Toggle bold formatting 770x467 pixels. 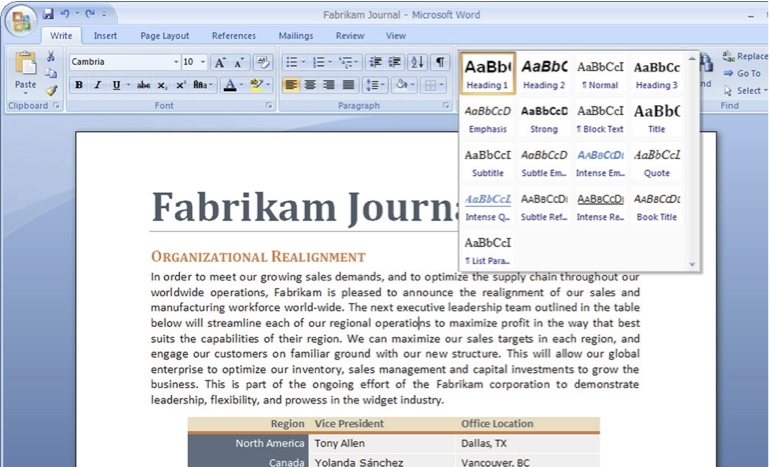79,85
